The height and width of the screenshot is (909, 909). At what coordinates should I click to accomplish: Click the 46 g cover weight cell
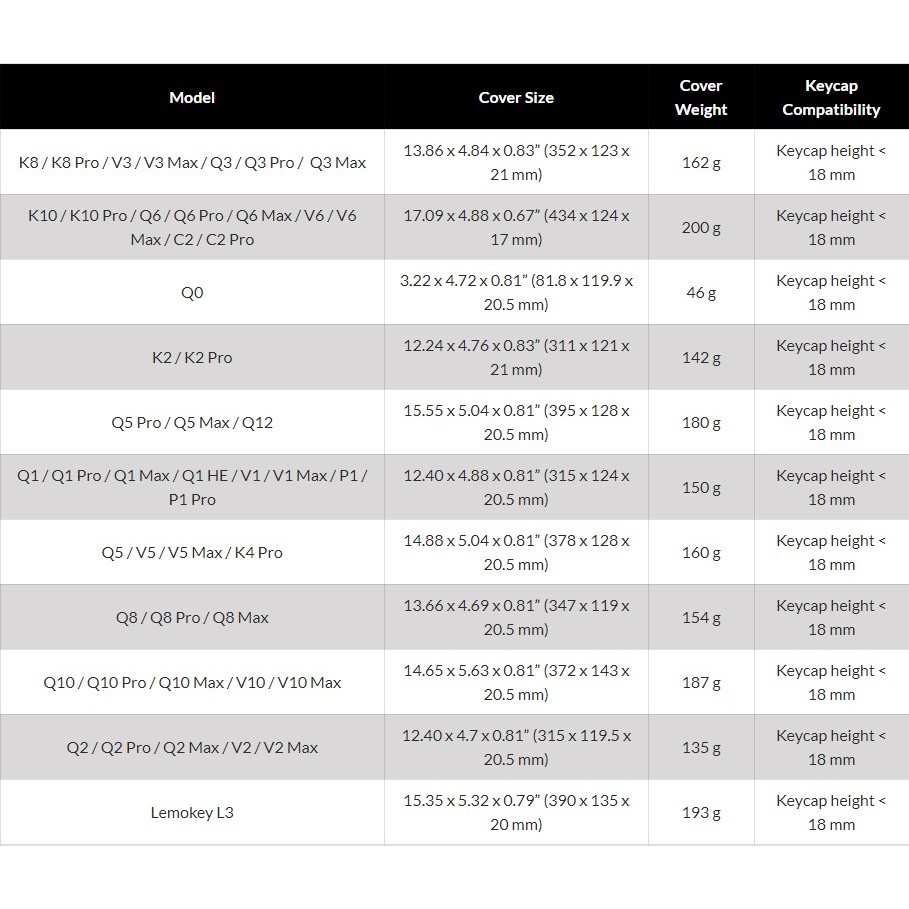[701, 293]
